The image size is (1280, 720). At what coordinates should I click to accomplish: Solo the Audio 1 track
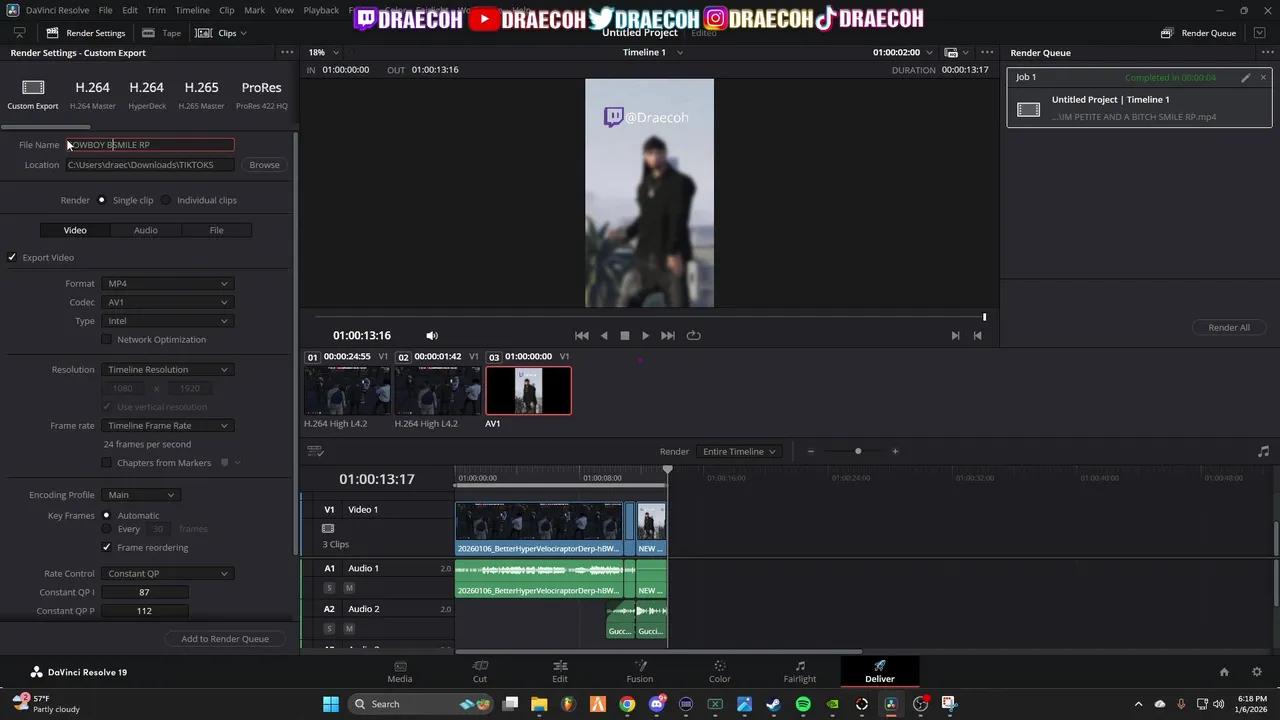click(329, 588)
